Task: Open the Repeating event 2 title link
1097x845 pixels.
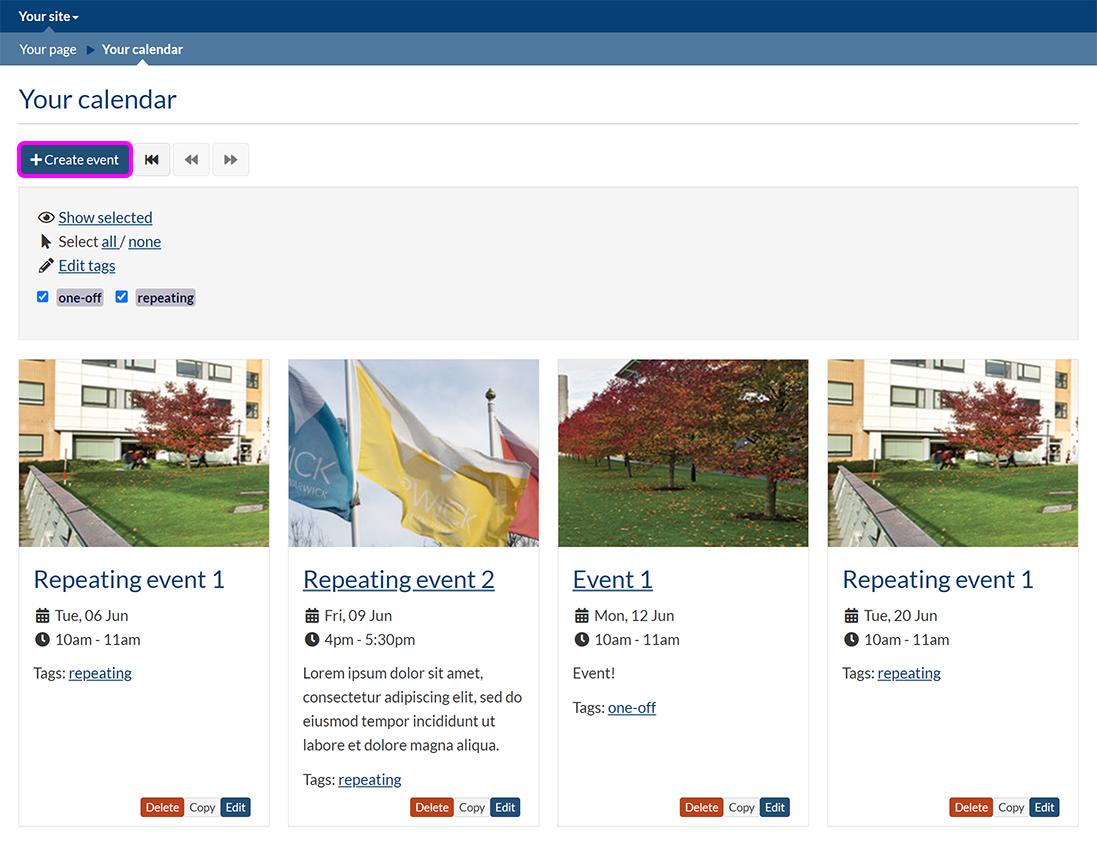Action: click(x=398, y=580)
